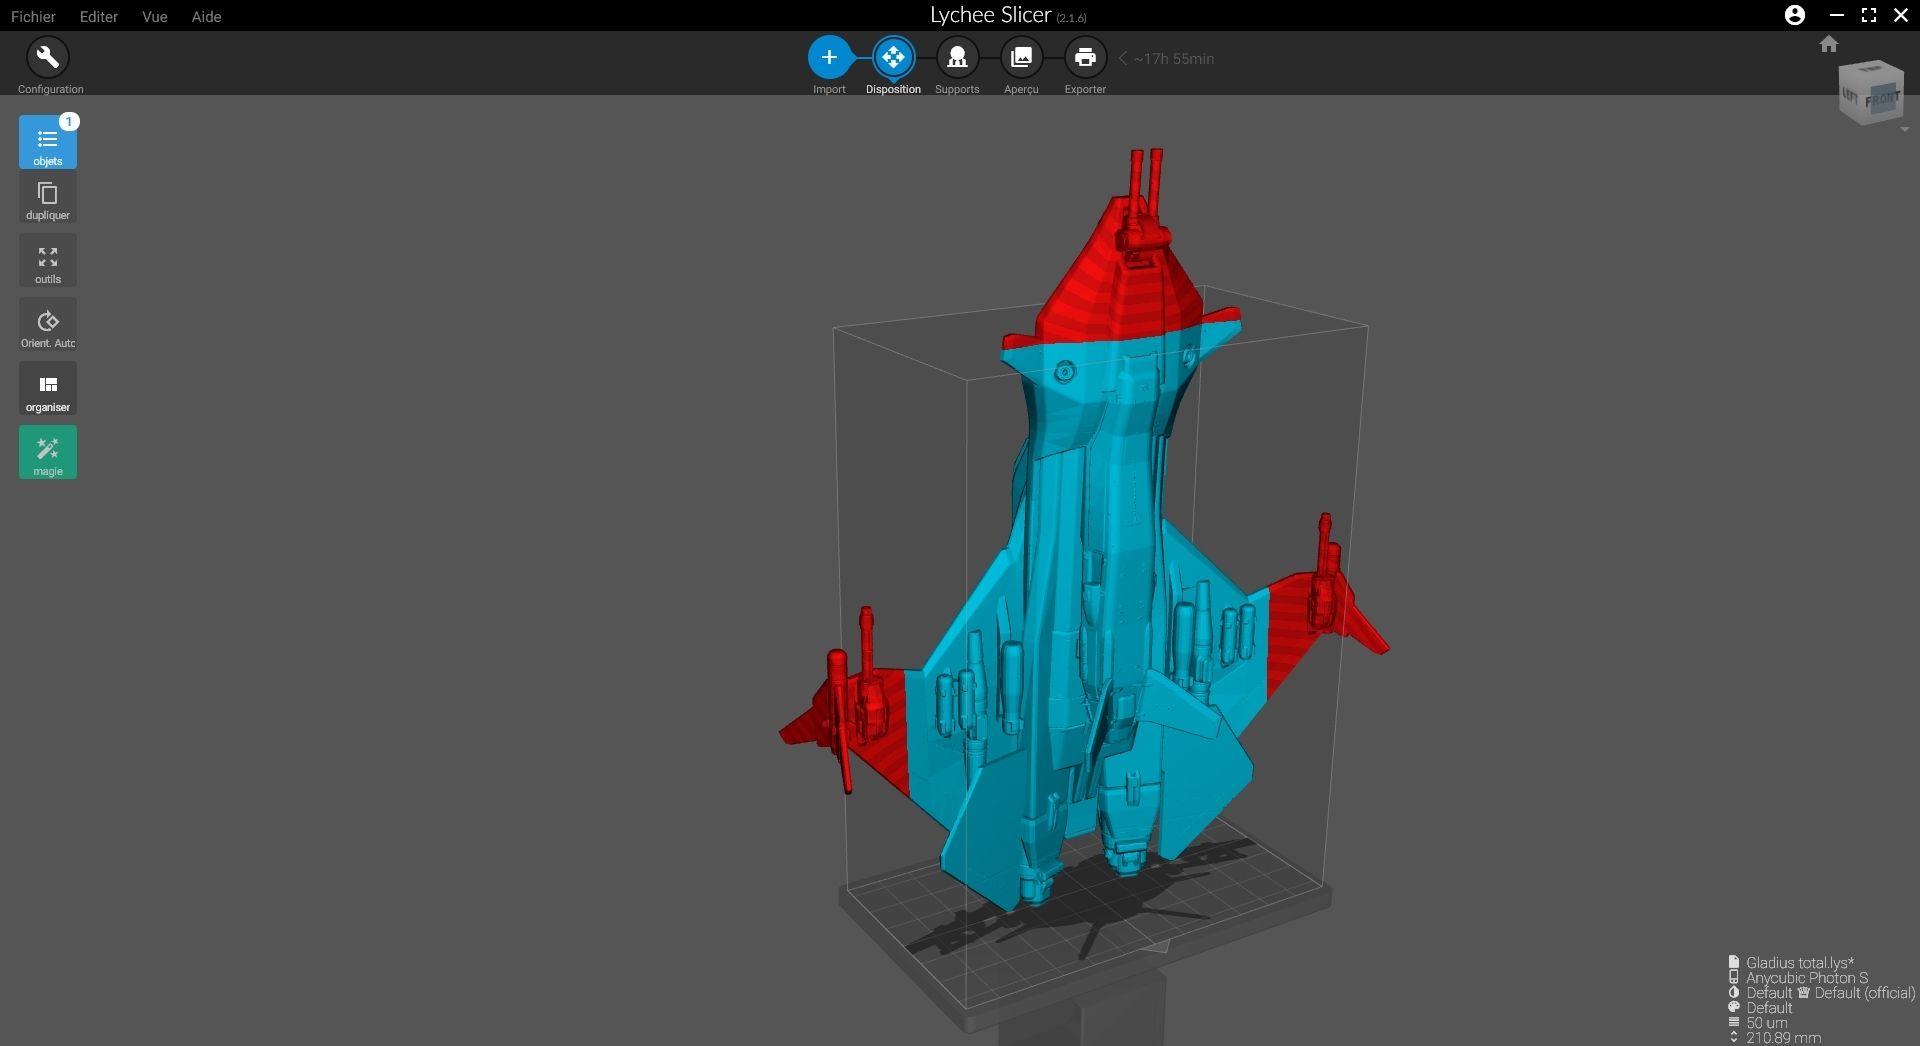This screenshot has height=1046, width=1920.
Task: Open the Exporter print step
Action: pos(1085,58)
